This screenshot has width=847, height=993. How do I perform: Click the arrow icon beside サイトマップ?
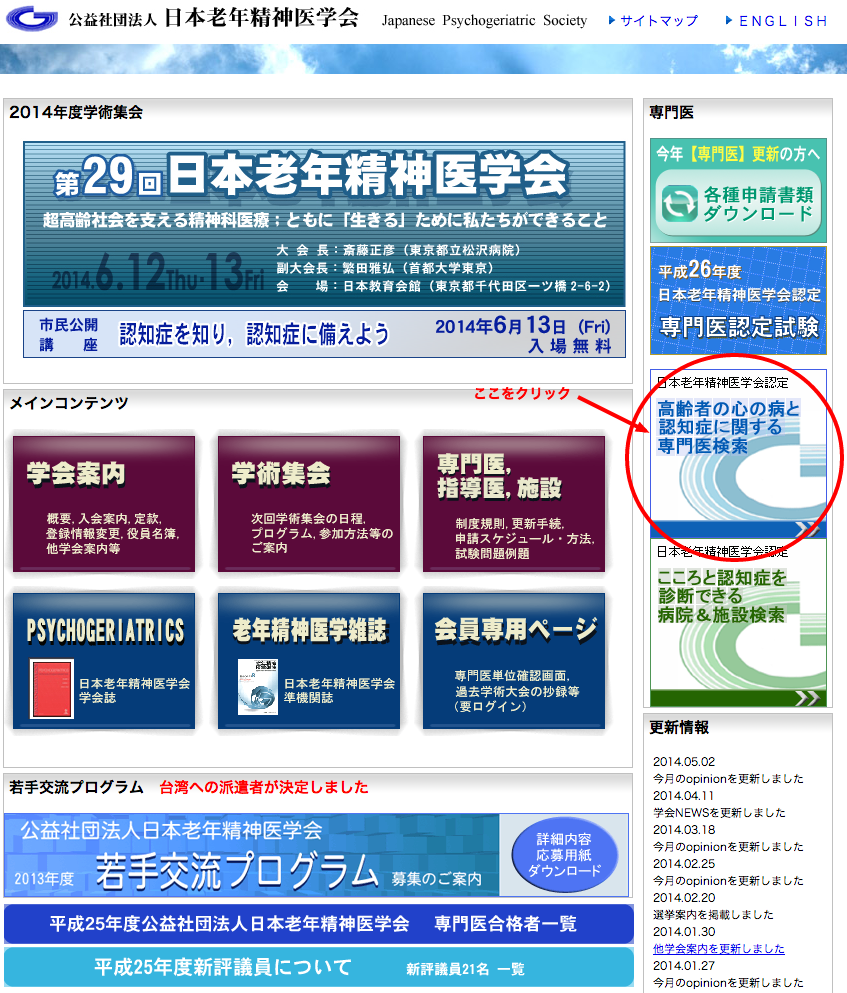tap(612, 20)
